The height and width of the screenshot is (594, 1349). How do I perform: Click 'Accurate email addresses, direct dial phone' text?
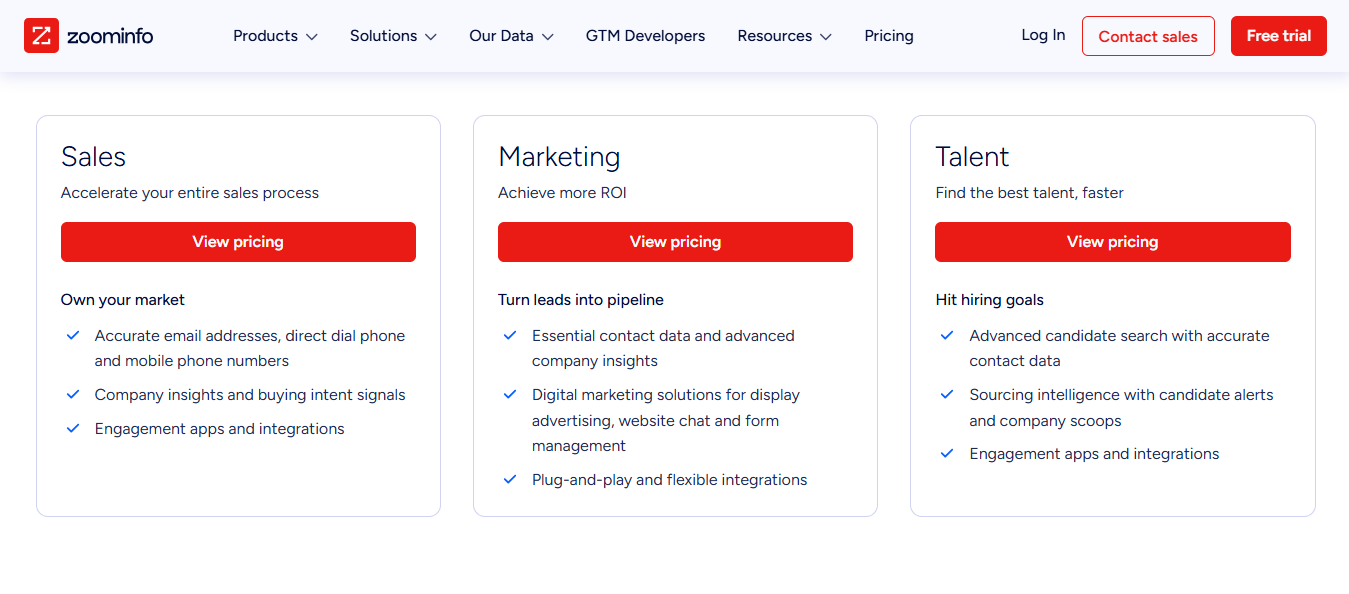click(250, 336)
